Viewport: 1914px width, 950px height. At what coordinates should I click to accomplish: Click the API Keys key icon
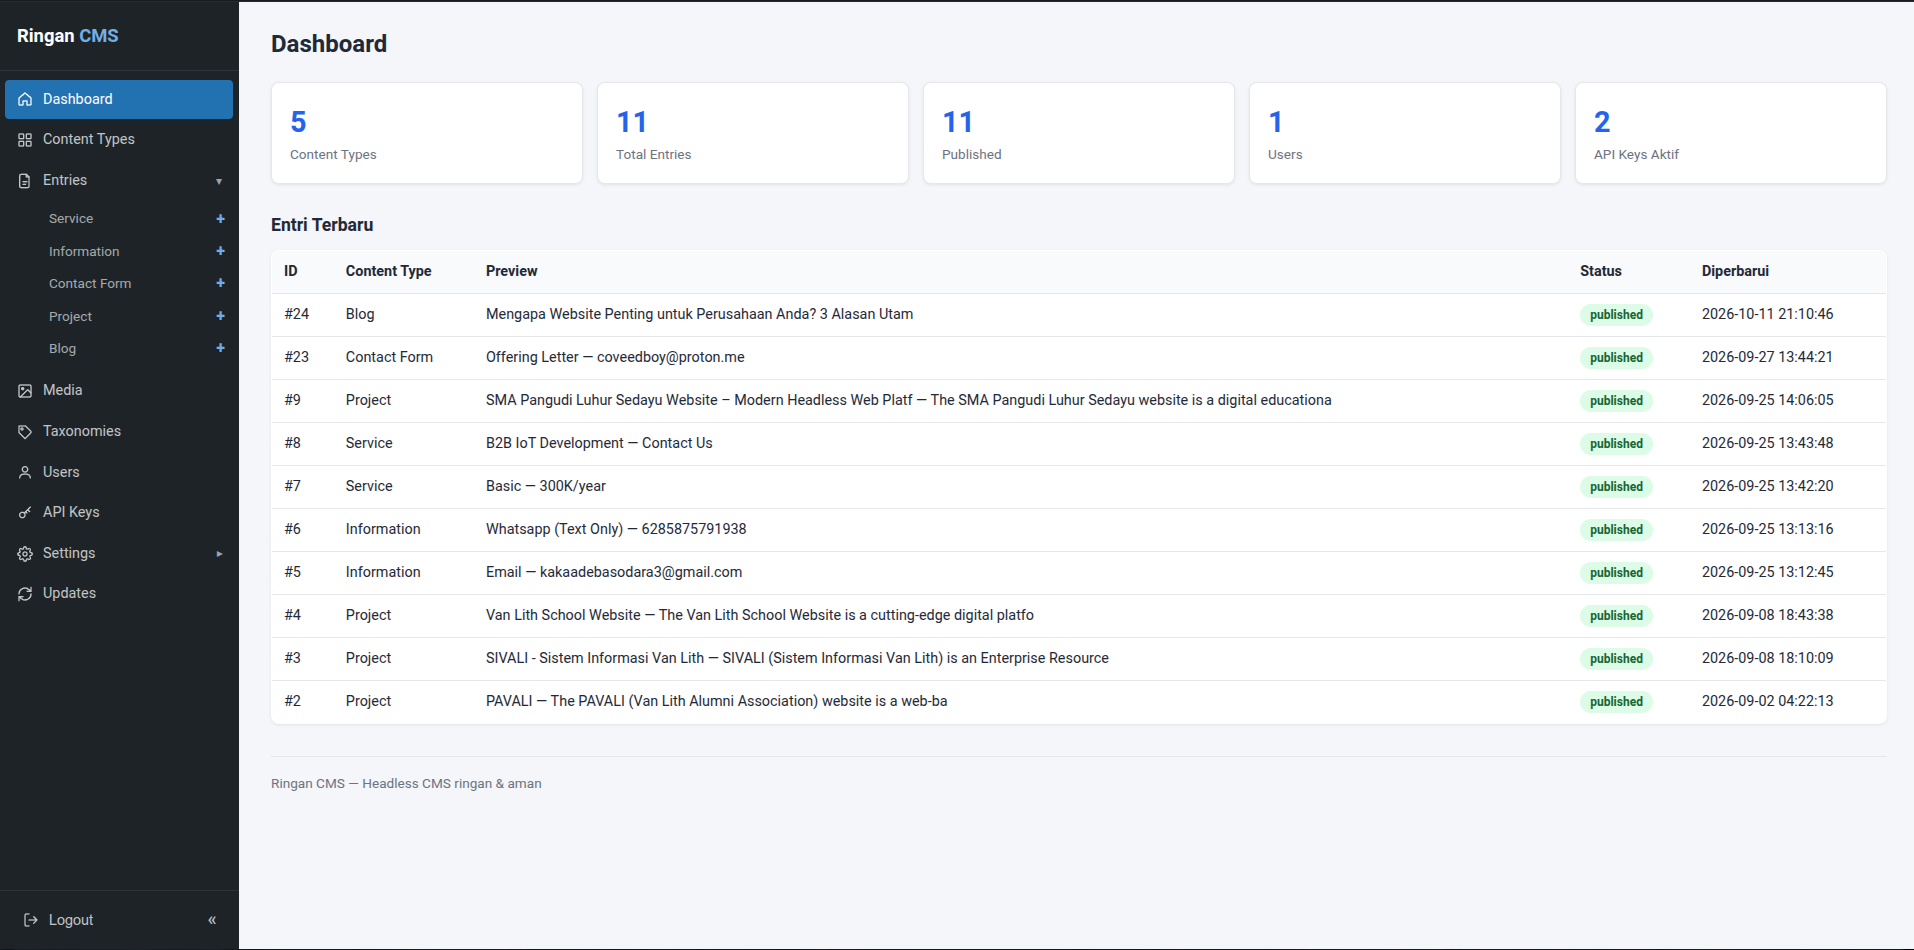point(25,513)
